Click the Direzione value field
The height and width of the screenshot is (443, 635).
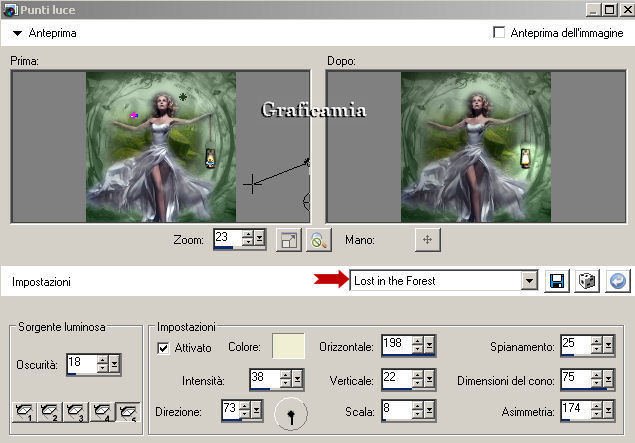(230, 410)
